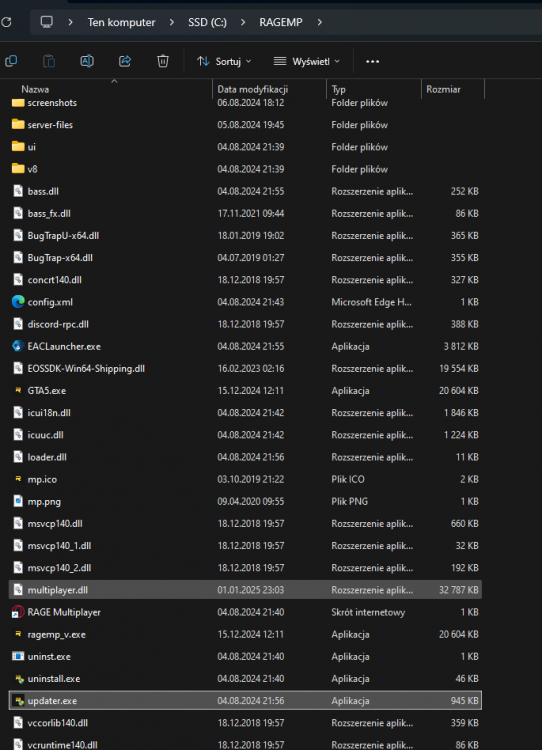The image size is (542, 750).
Task: Click the Rename toolbar icon
Action: pyautogui.click(x=87, y=61)
